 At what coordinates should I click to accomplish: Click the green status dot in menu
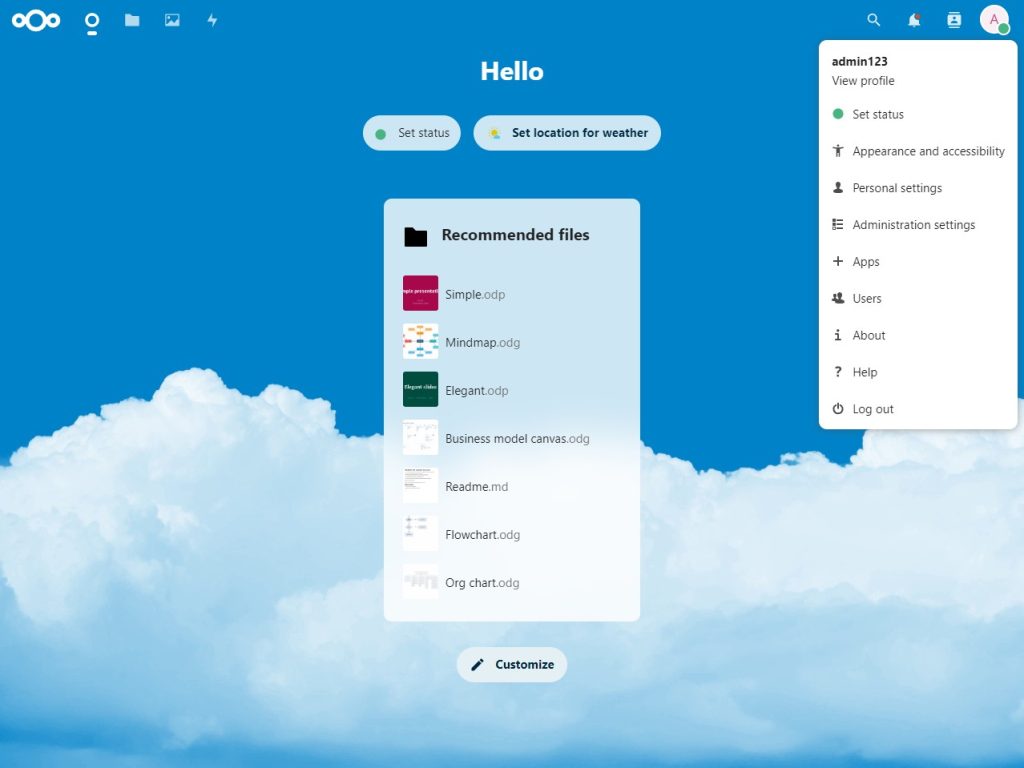838,114
